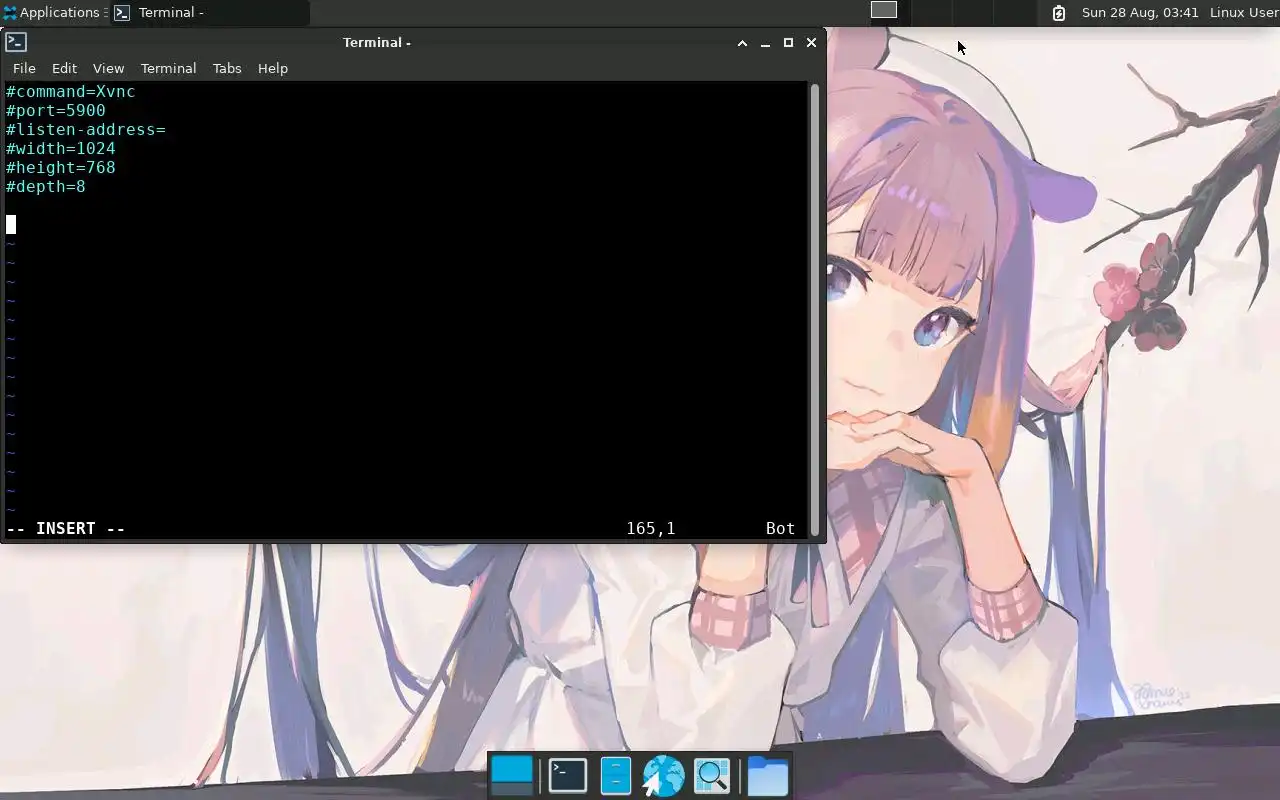The height and width of the screenshot is (800, 1280).
Task: Click the #depth=8 line
Action: 46,187
